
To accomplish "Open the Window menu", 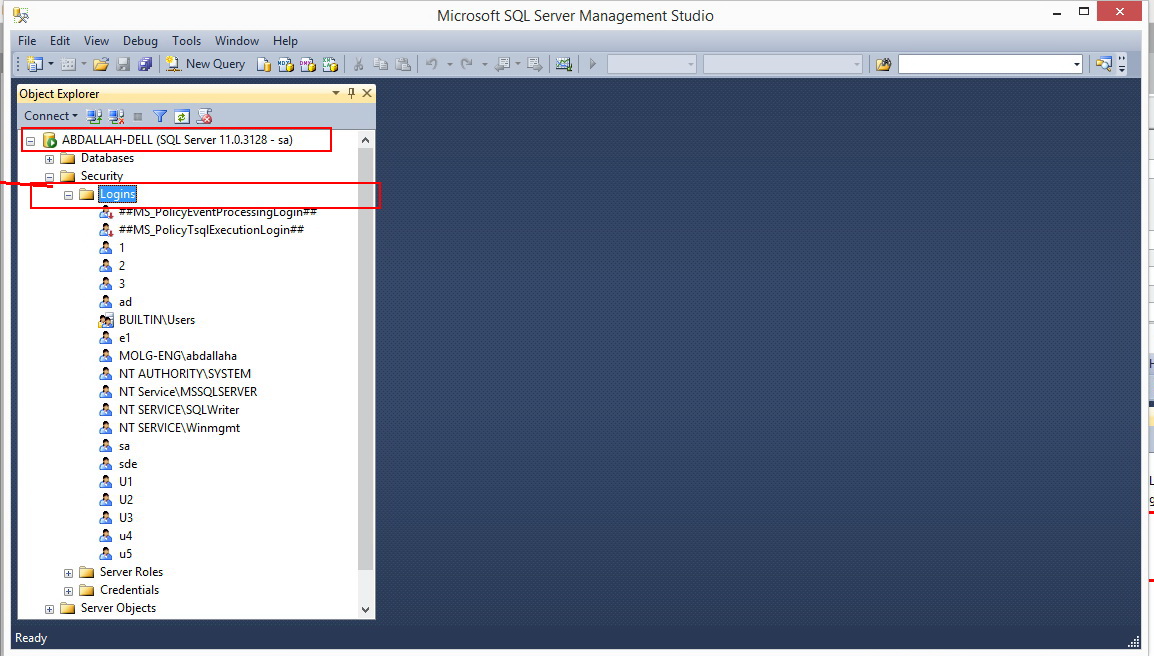I will [x=236, y=40].
